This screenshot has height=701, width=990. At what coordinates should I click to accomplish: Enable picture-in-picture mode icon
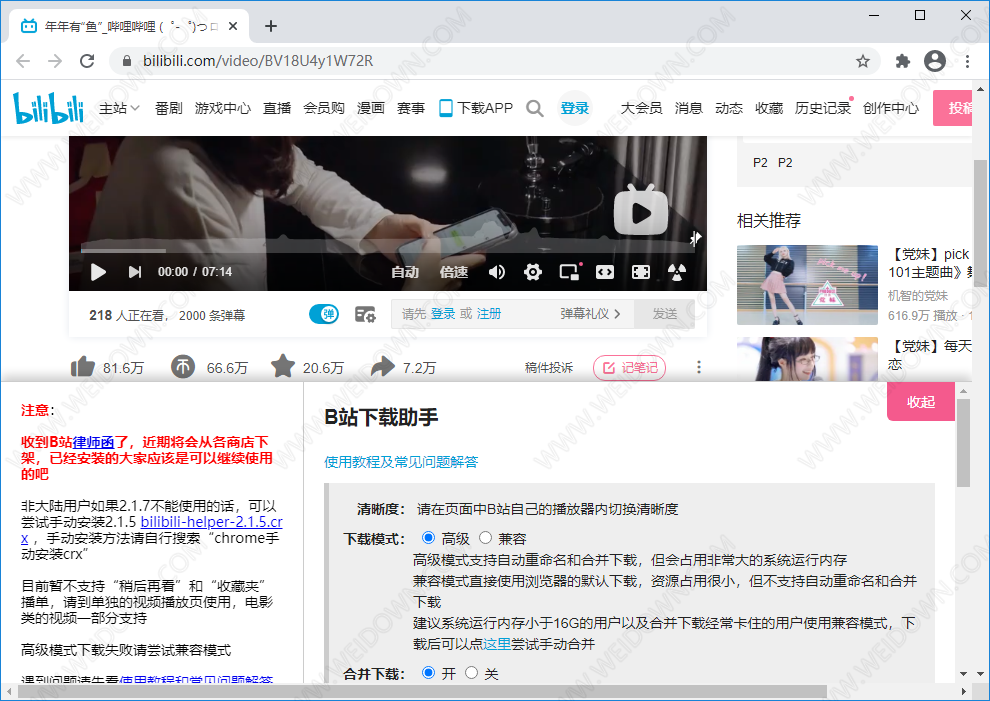pyautogui.click(x=570, y=272)
